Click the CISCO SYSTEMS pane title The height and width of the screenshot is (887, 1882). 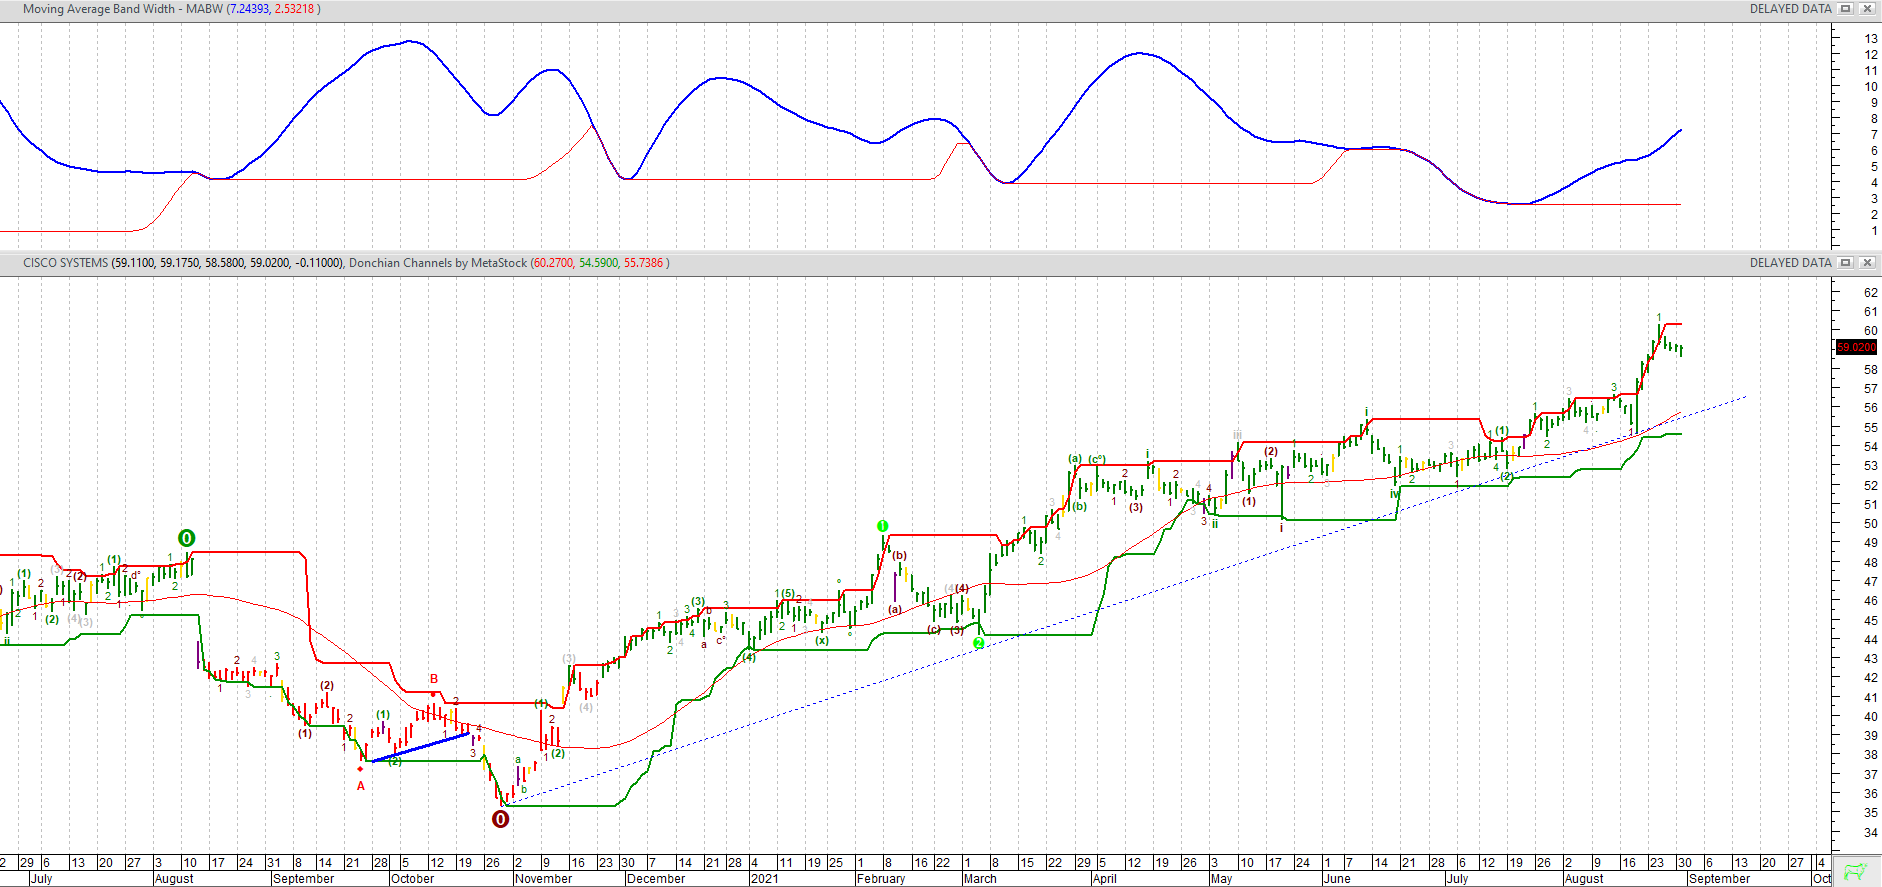coord(65,263)
